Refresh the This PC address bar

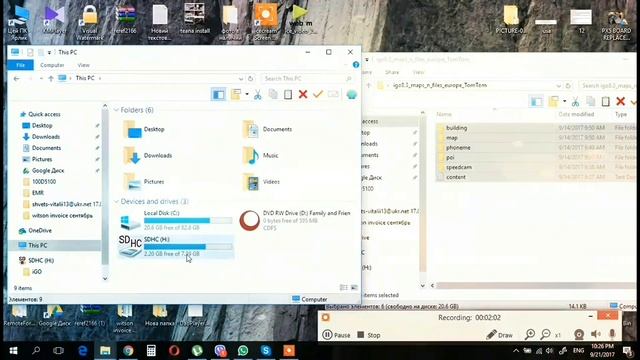point(251,78)
